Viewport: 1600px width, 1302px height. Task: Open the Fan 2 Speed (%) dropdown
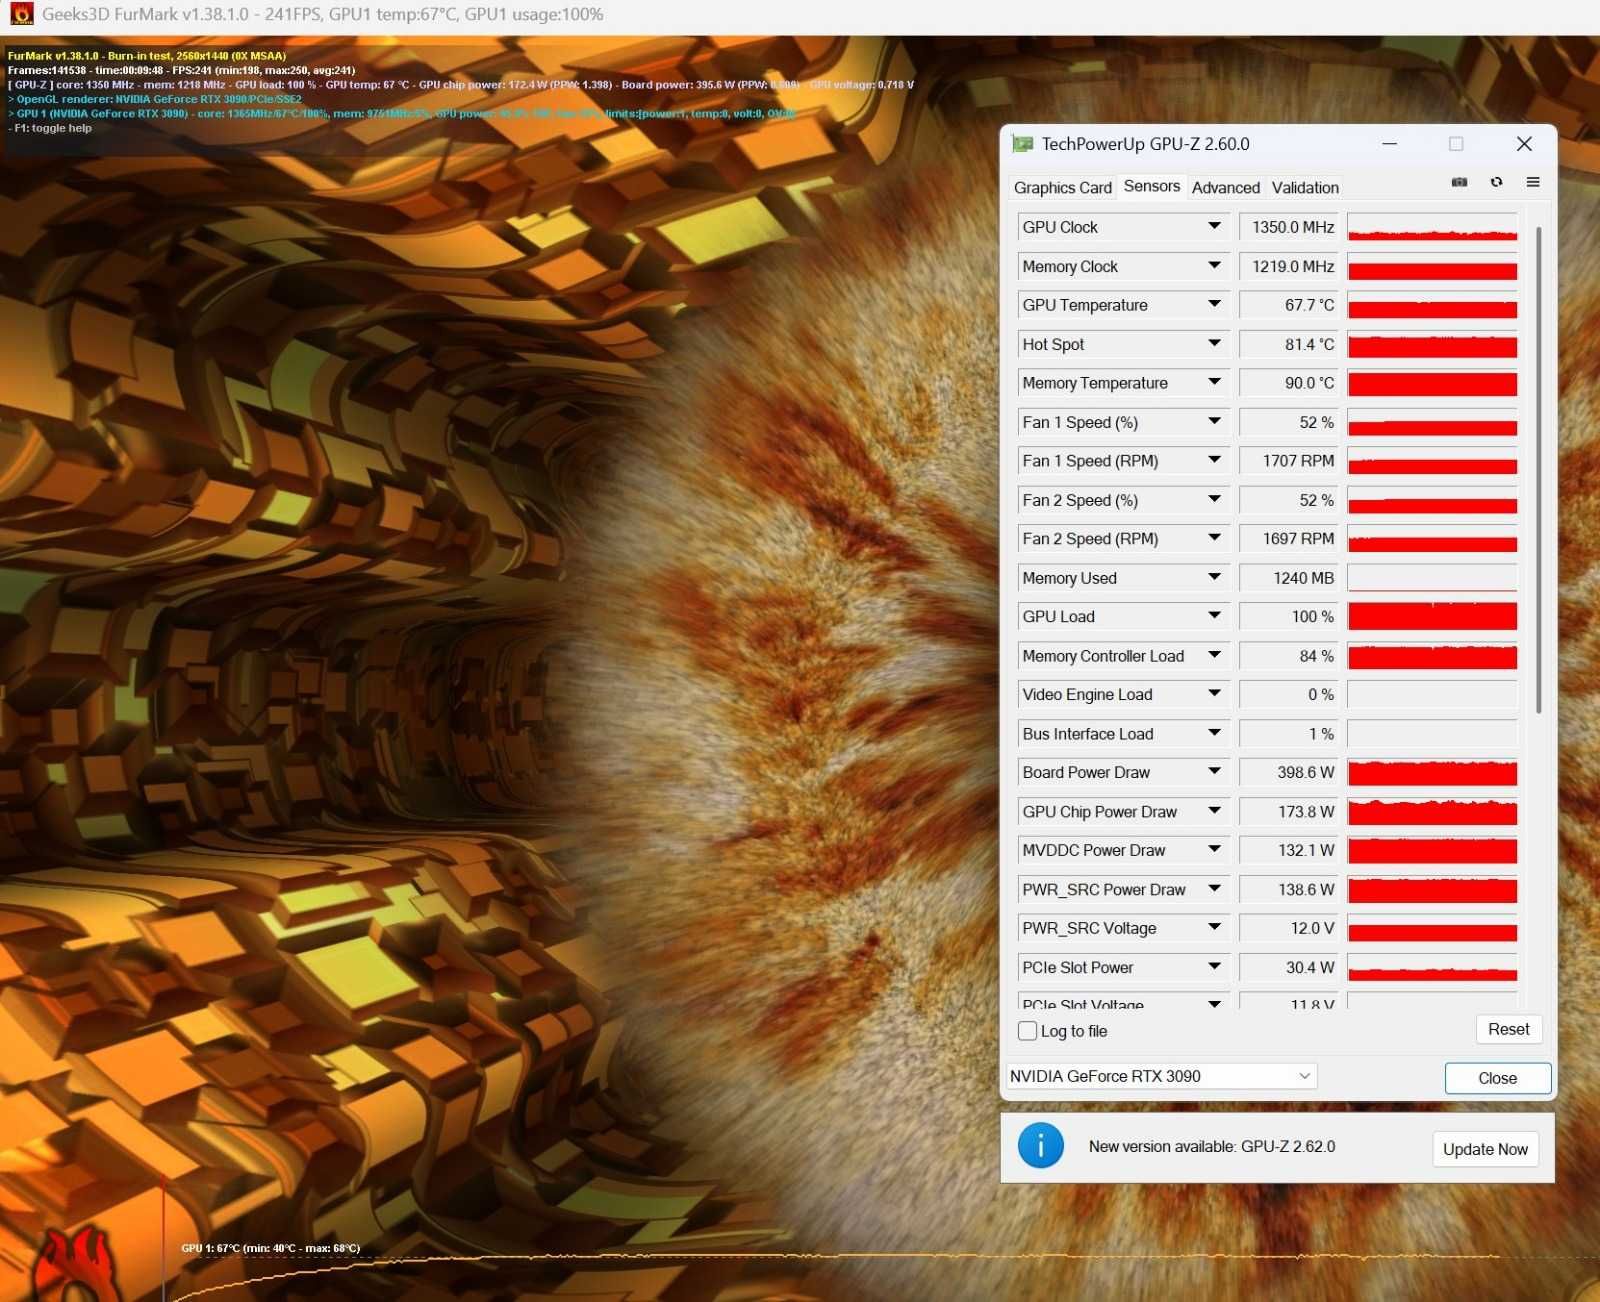pyautogui.click(x=1214, y=500)
